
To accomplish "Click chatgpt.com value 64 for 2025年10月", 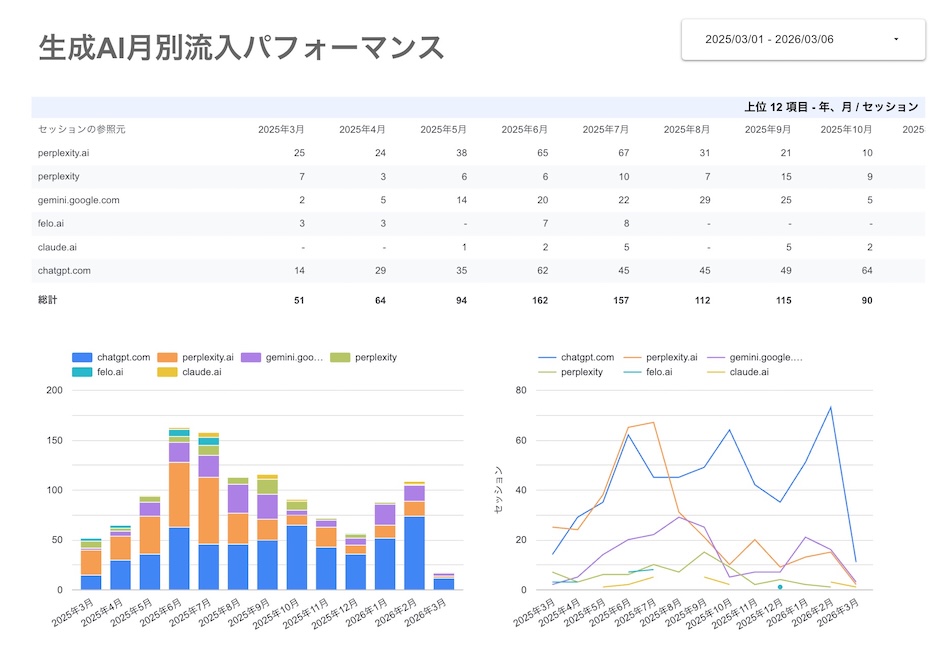I will [x=867, y=271].
